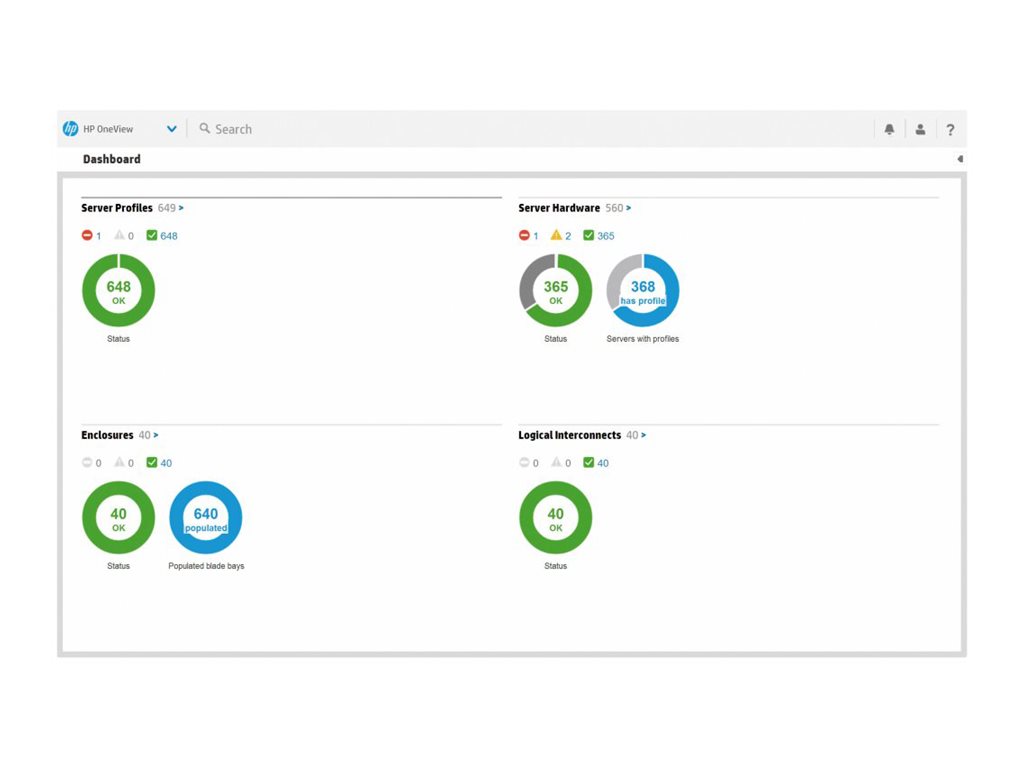The height and width of the screenshot is (768, 1024).
Task: Click the user session icon in the banner
Action: click(x=920, y=129)
